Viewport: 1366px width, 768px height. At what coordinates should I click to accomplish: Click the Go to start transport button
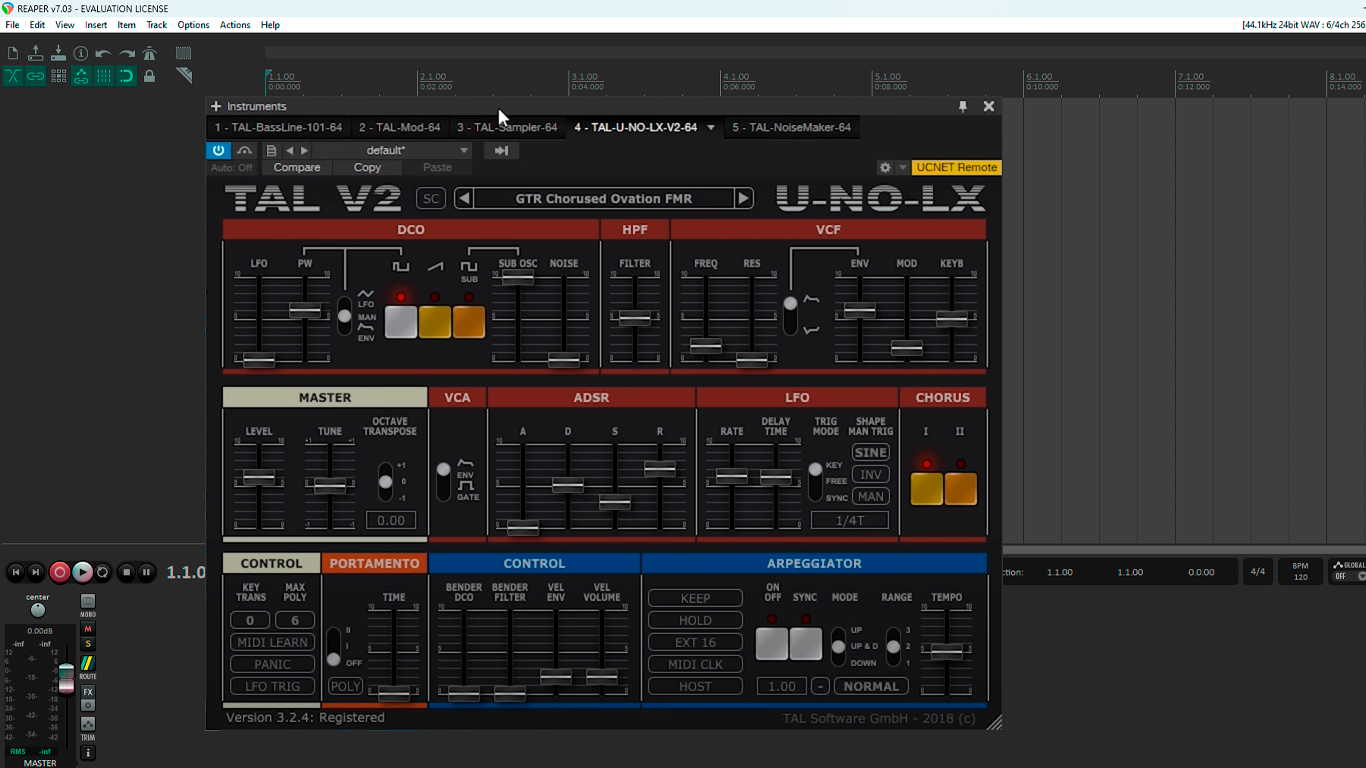(15, 572)
